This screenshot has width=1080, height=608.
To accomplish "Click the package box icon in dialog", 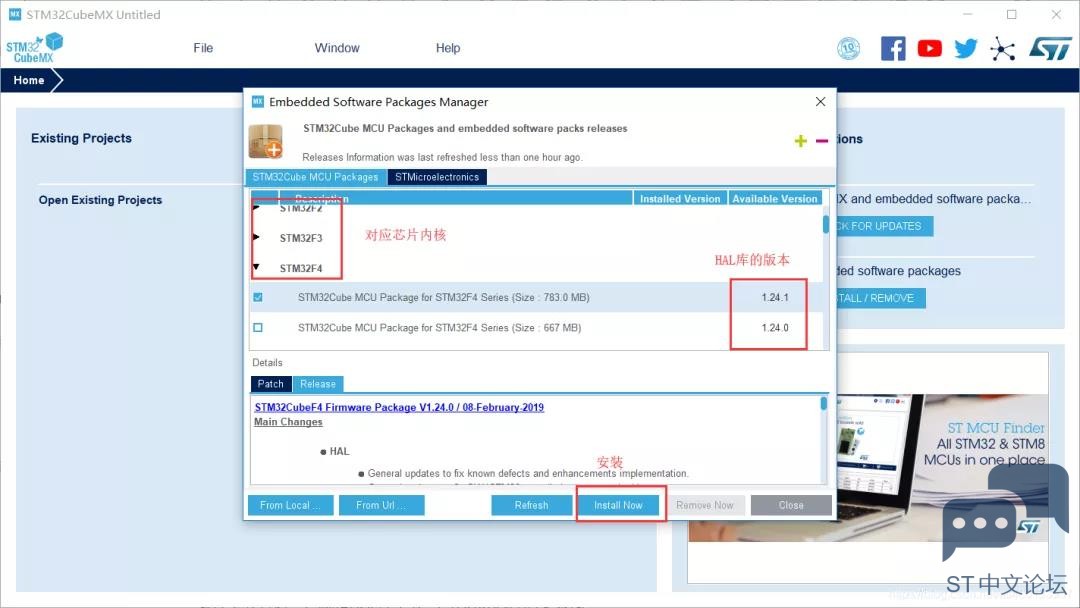I will pos(266,141).
